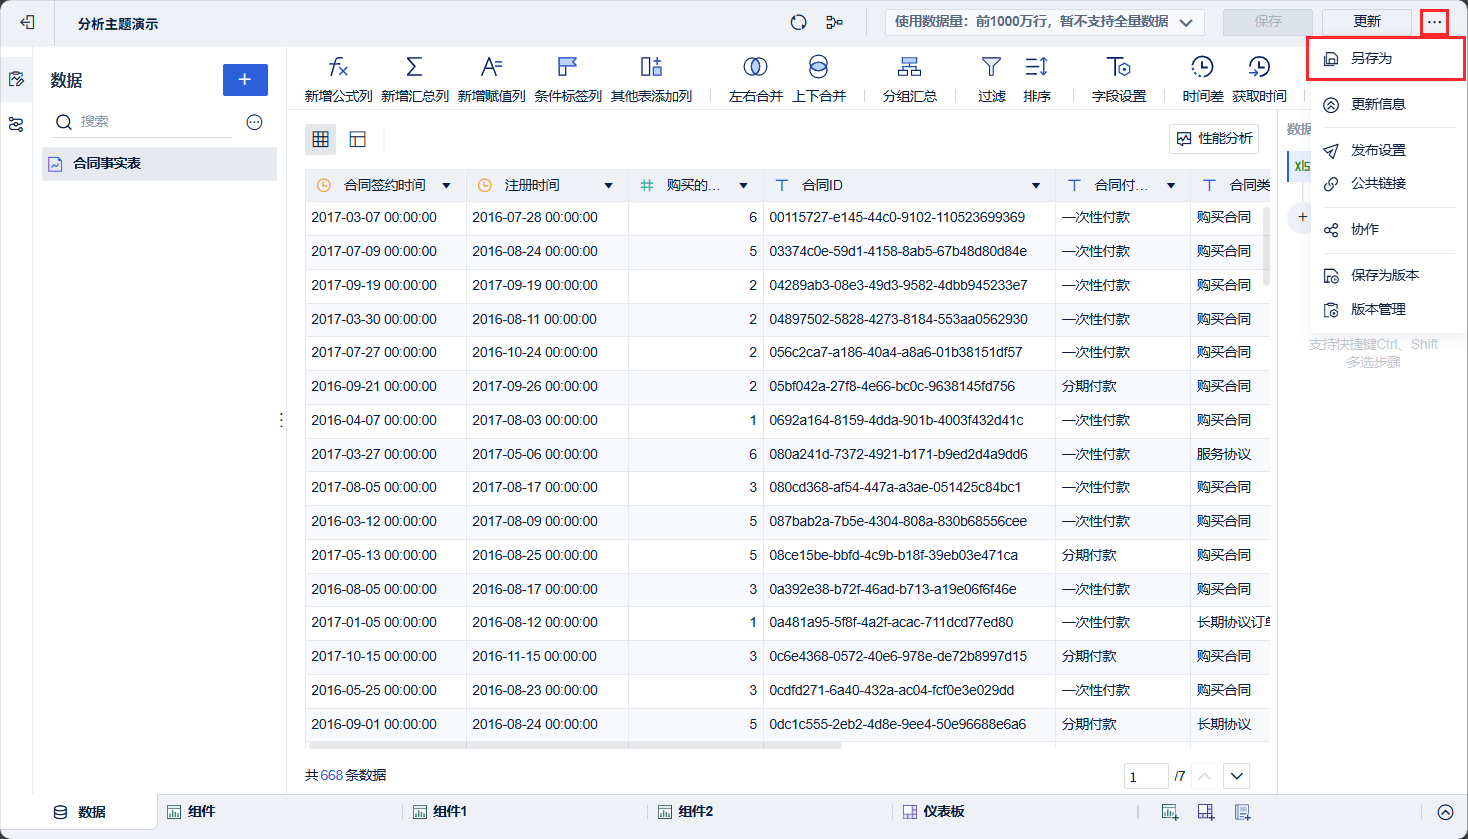Image resolution: width=1468 pixels, height=839 pixels.
Task: Switch to the 数据 bottom tab
Action: point(80,812)
